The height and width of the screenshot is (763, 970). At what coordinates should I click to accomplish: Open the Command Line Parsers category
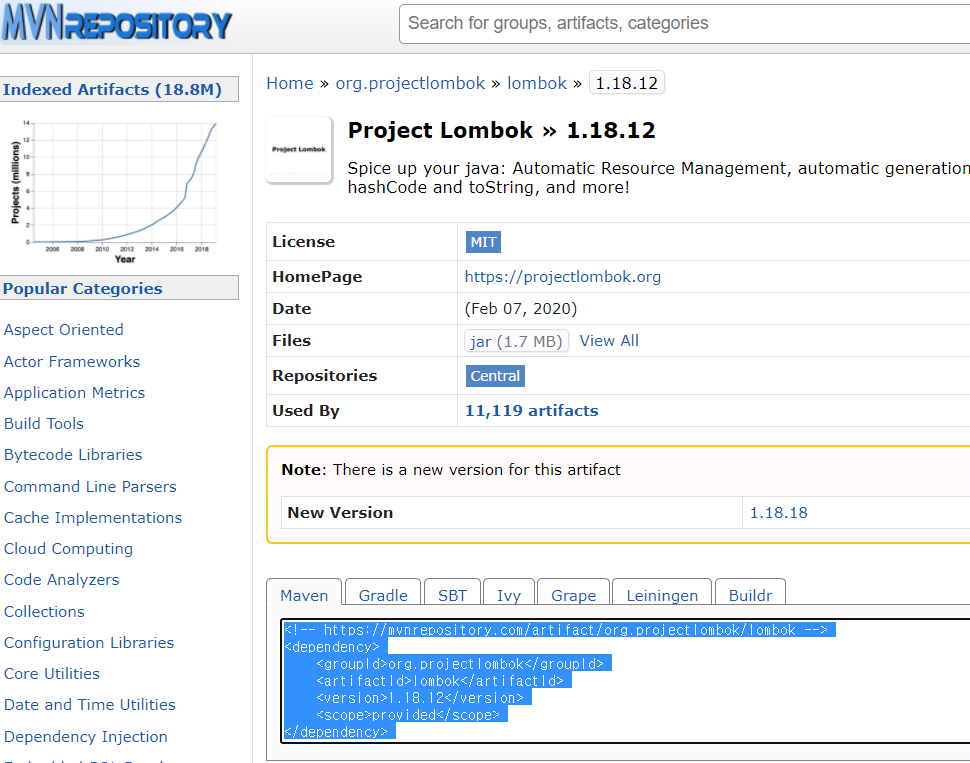click(x=90, y=486)
